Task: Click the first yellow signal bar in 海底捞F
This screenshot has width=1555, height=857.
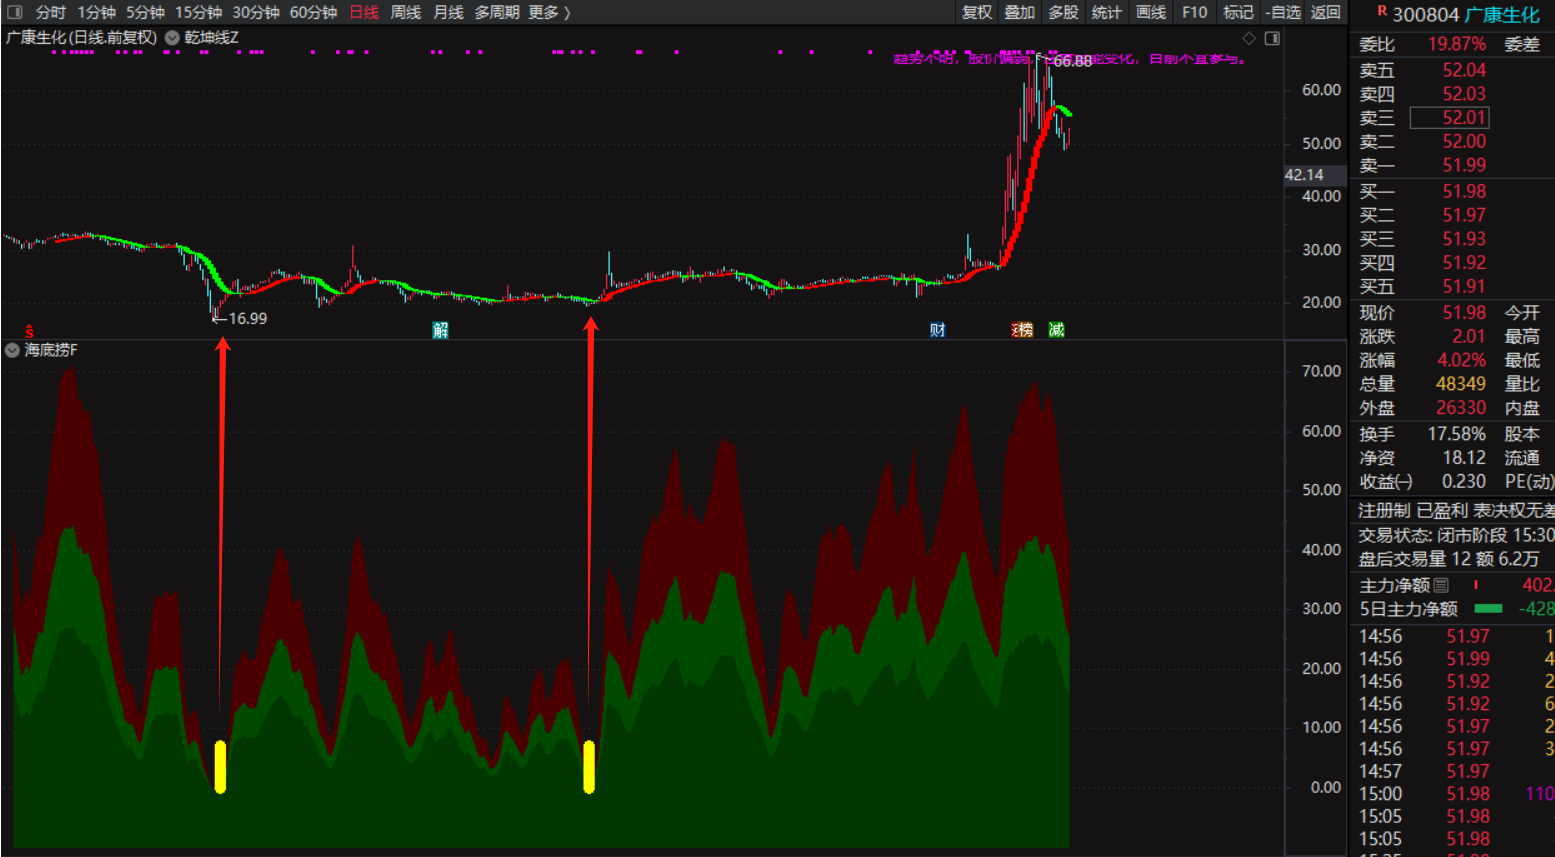Action: click(220, 767)
